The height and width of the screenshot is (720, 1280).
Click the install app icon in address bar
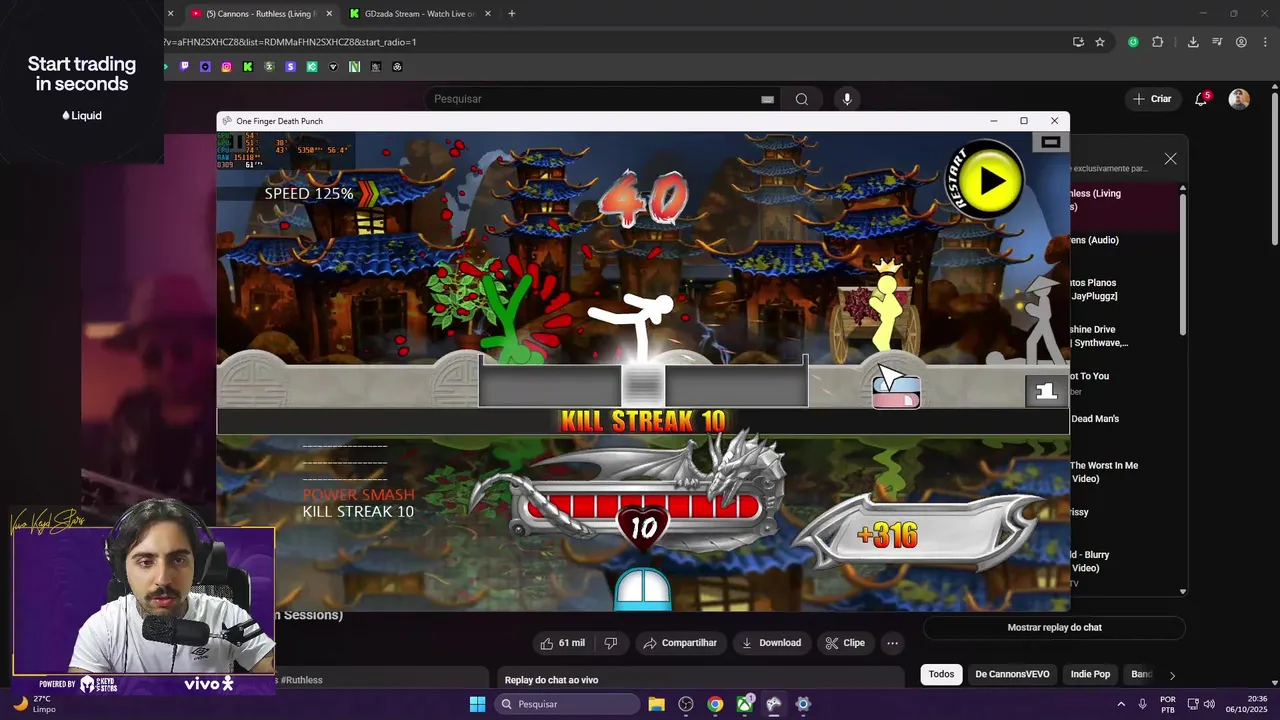click(1078, 42)
